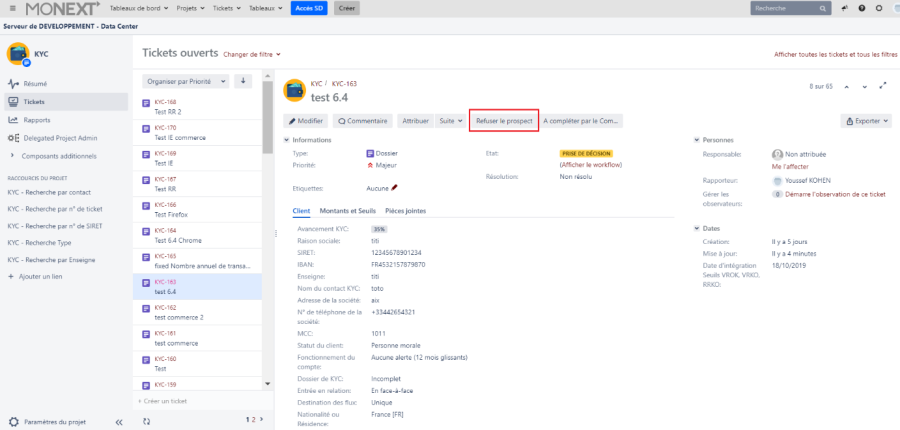Screen dimensions: 900x430
Task: Click the feedback megaphone icon in header
Action: tap(844, 8)
